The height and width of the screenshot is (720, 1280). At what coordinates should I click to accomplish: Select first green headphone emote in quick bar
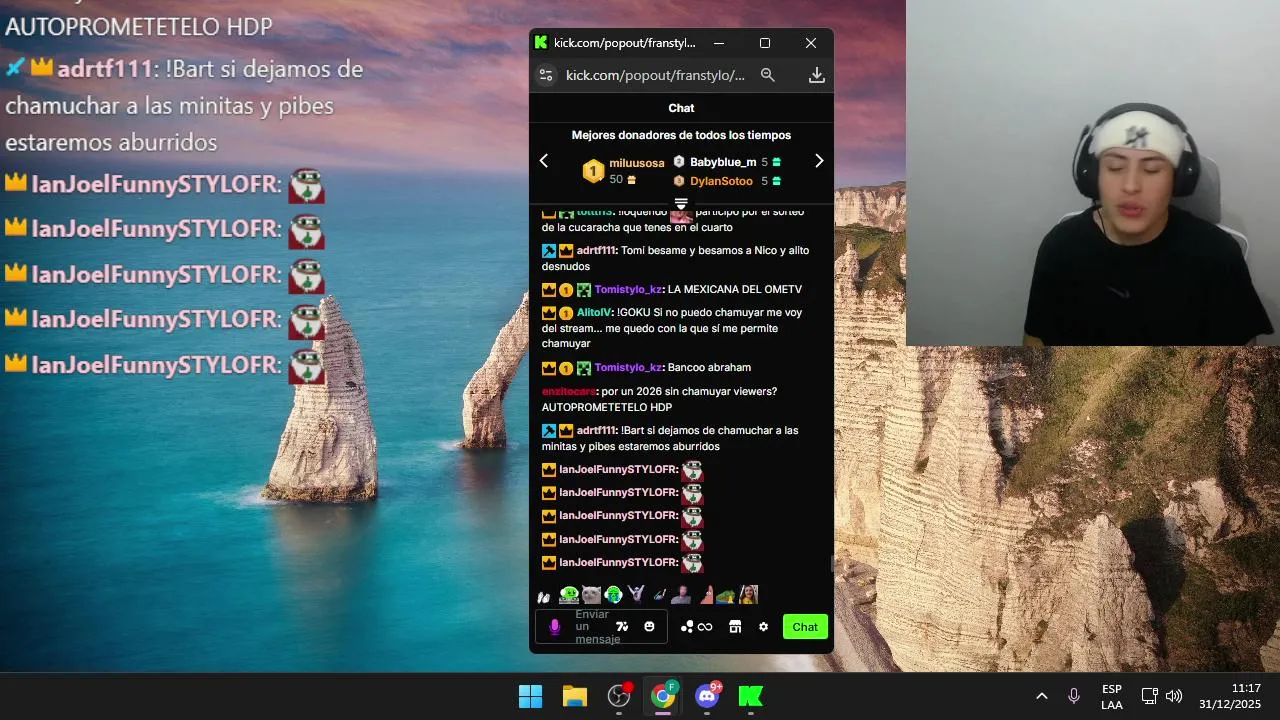569,595
